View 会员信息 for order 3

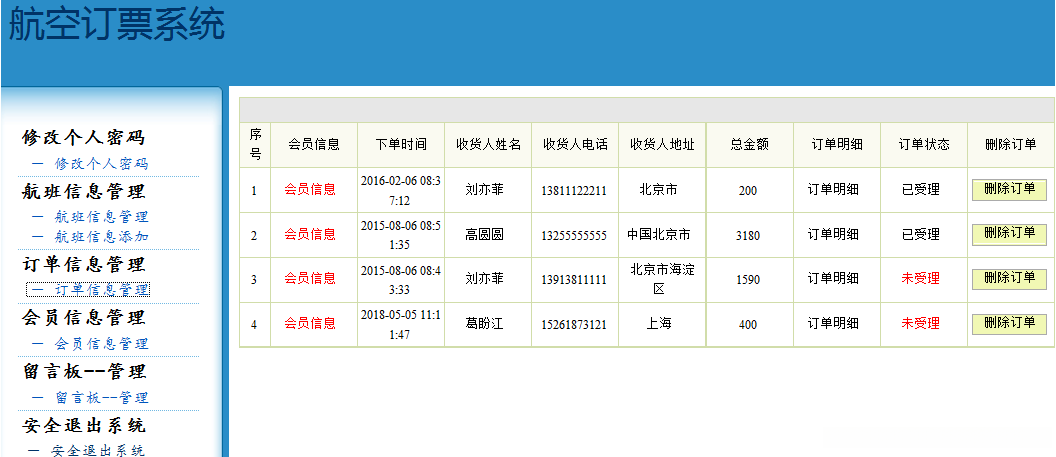tap(310, 278)
